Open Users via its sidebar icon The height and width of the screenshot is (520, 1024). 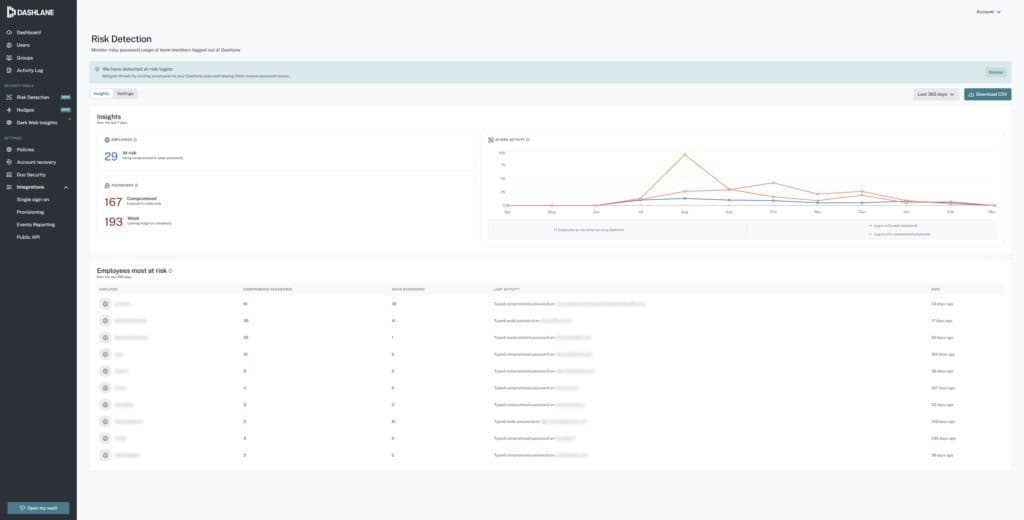point(9,45)
